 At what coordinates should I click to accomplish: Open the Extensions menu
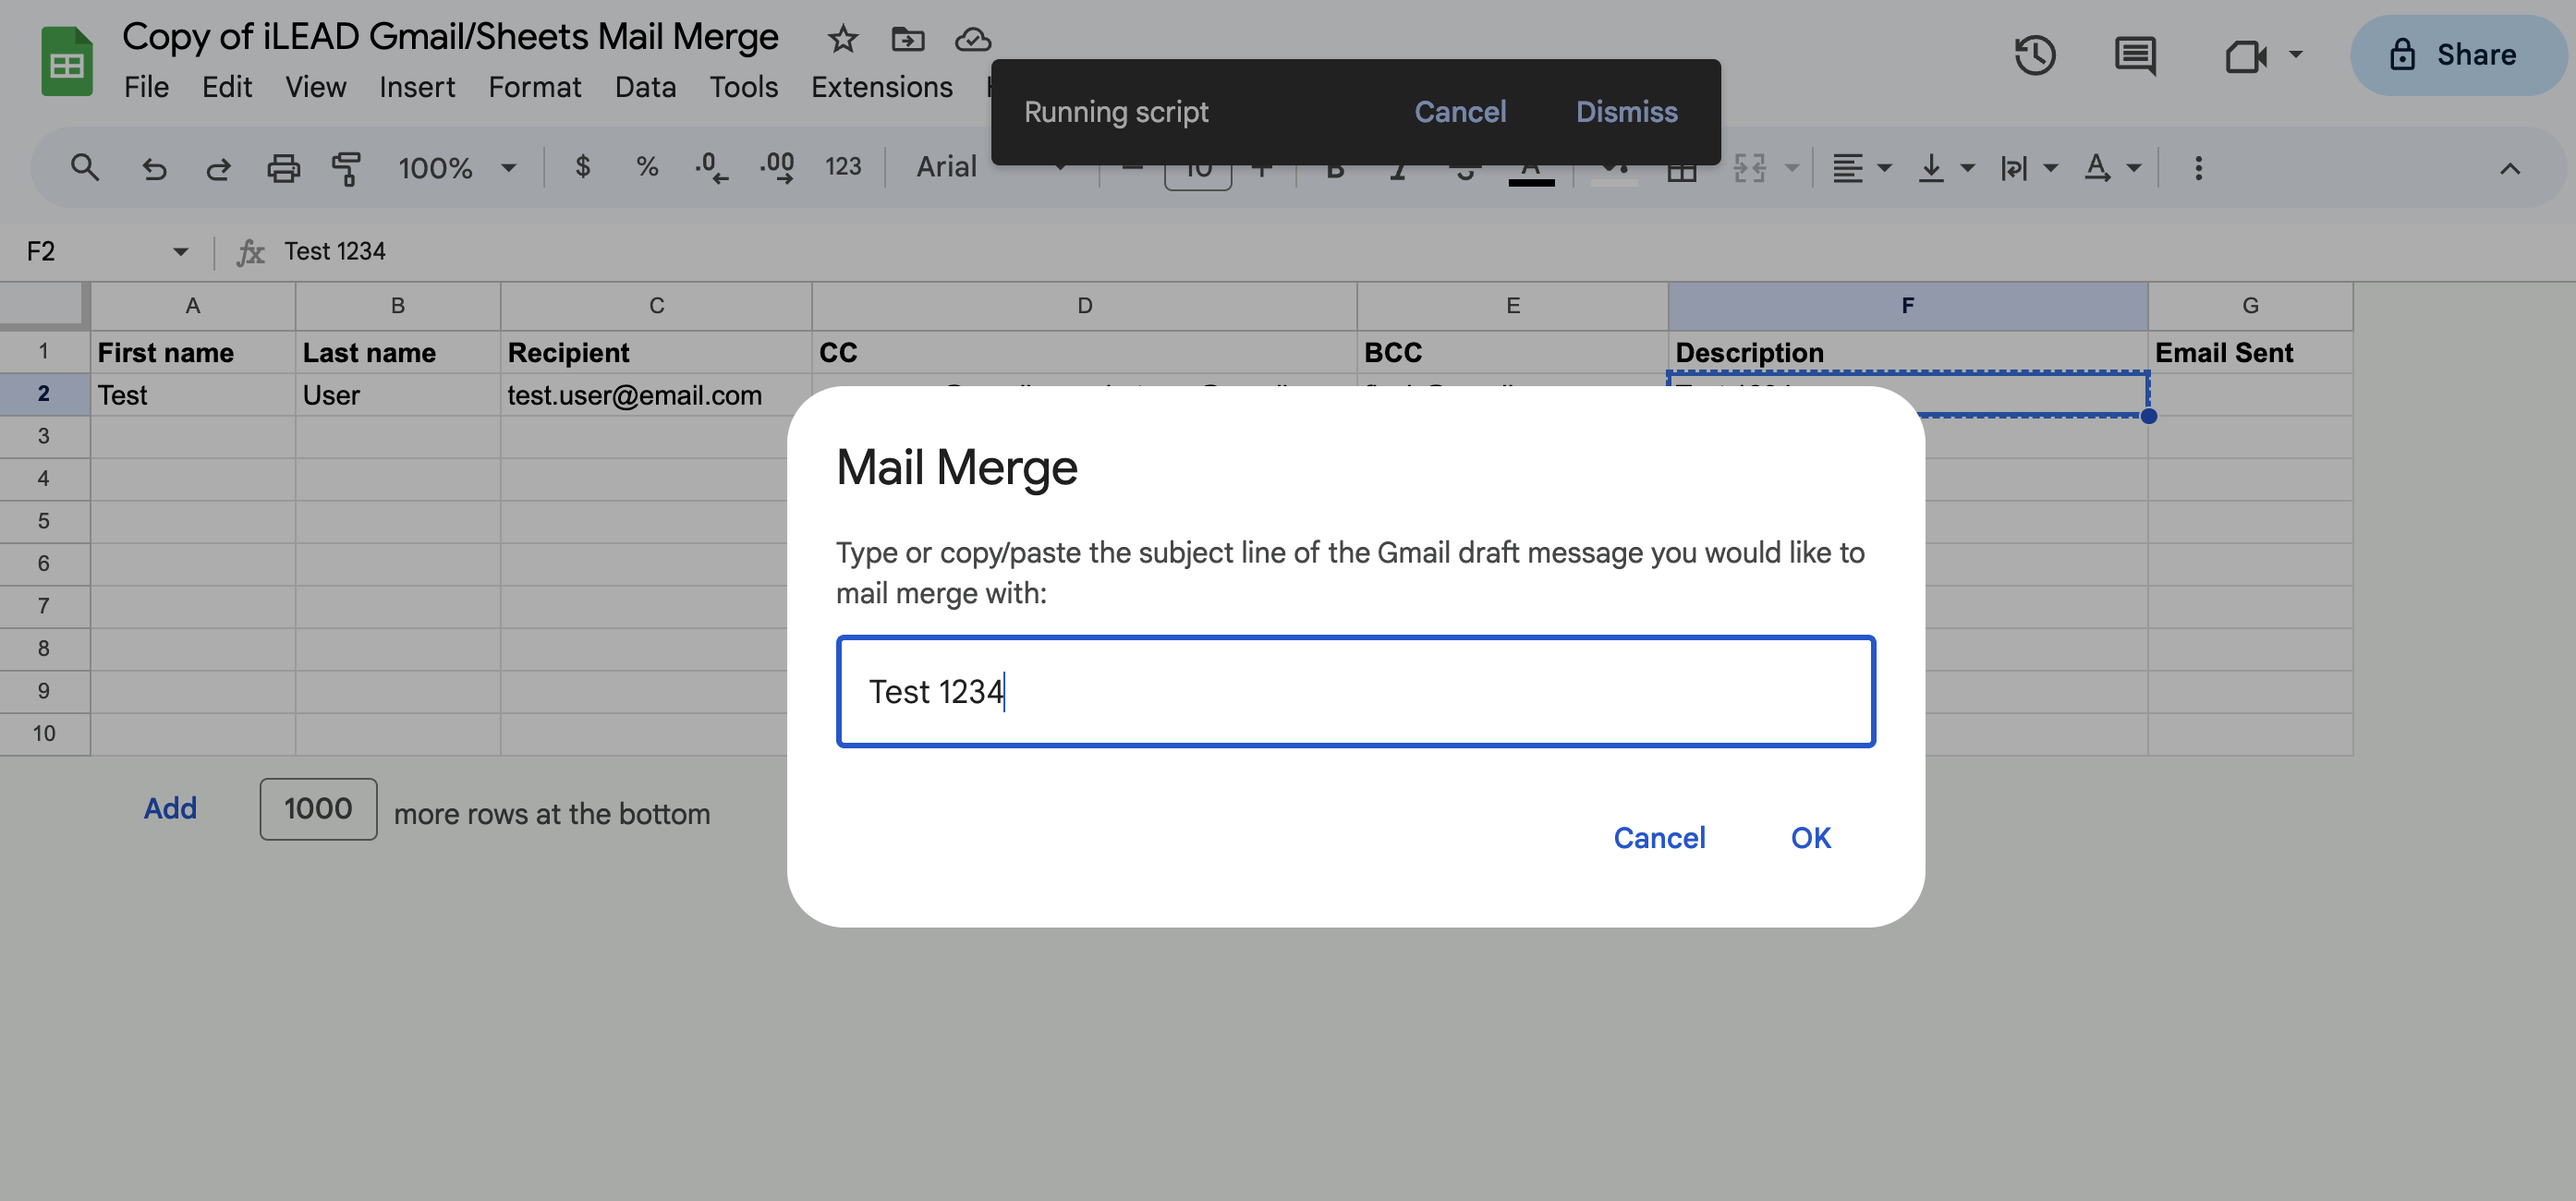click(x=881, y=87)
